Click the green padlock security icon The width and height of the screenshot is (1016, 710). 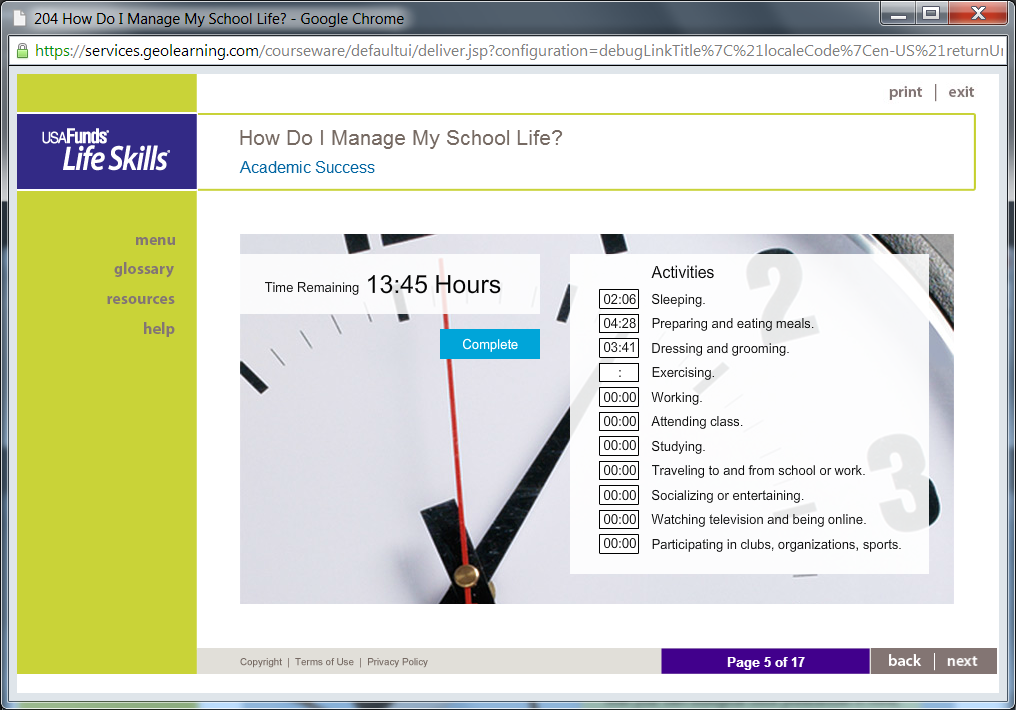click(22, 51)
